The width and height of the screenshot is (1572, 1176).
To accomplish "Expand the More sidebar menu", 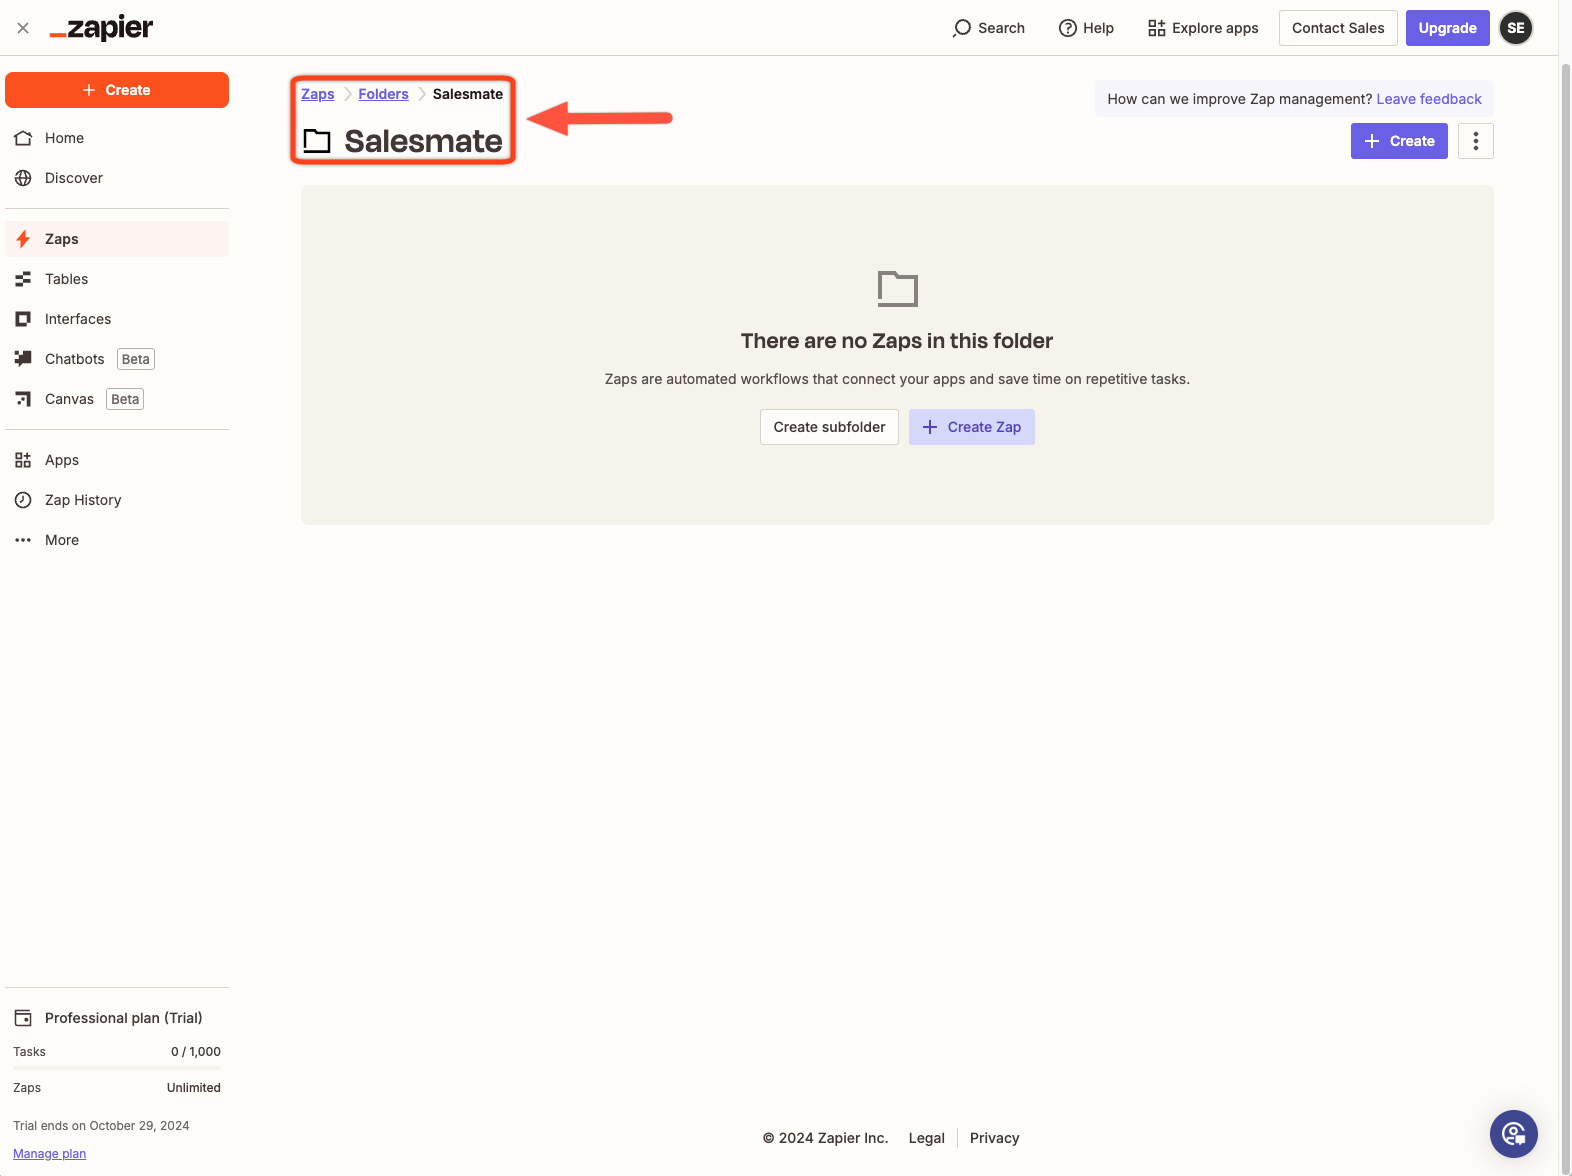I will pyautogui.click(x=61, y=540).
